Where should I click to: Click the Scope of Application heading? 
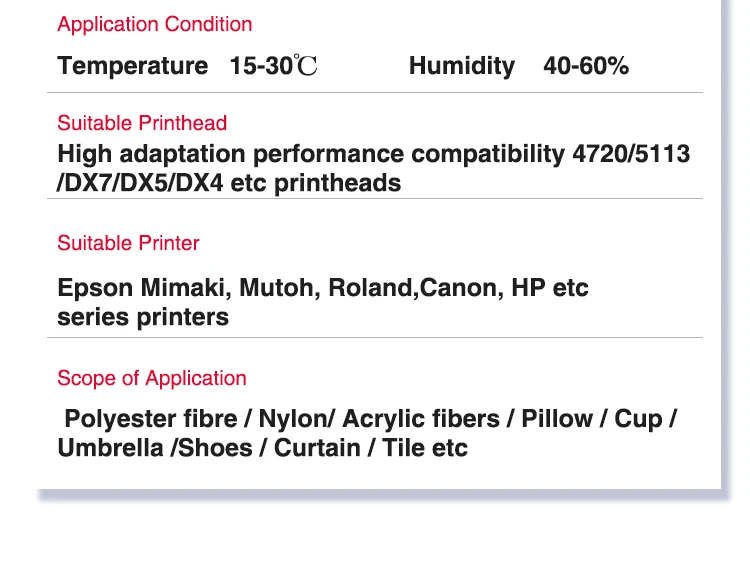tap(151, 378)
